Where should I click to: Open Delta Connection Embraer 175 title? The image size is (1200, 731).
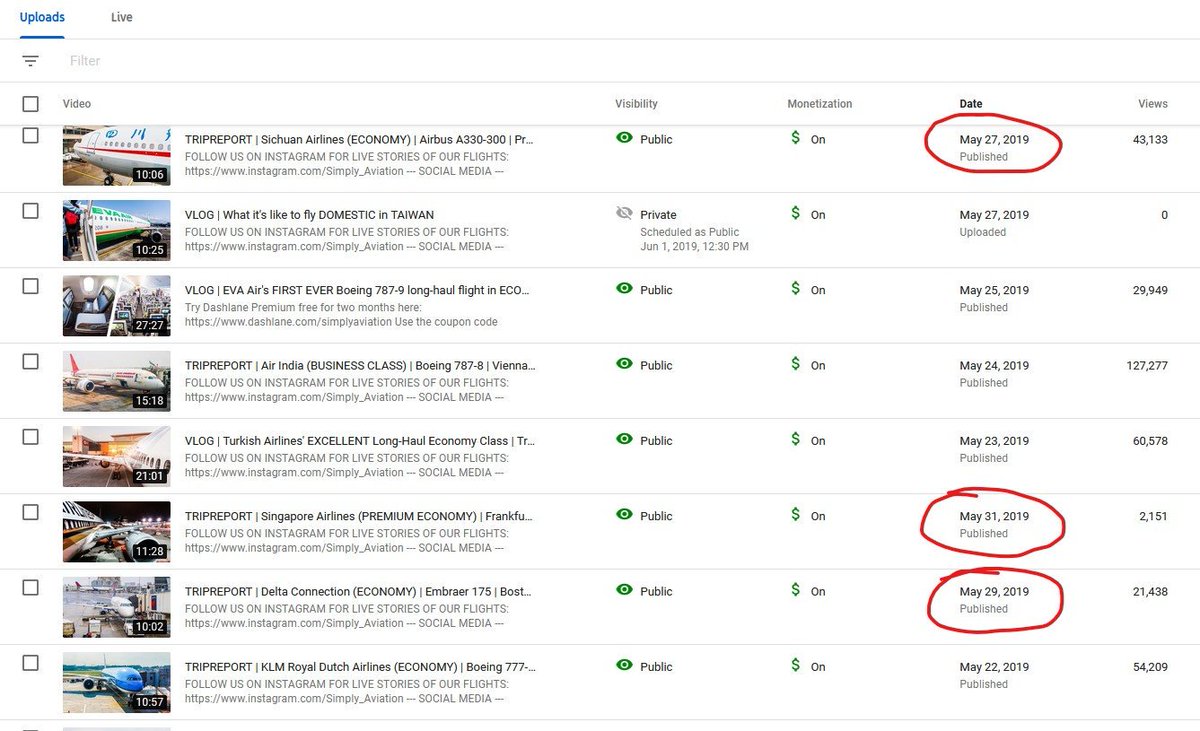(x=358, y=592)
